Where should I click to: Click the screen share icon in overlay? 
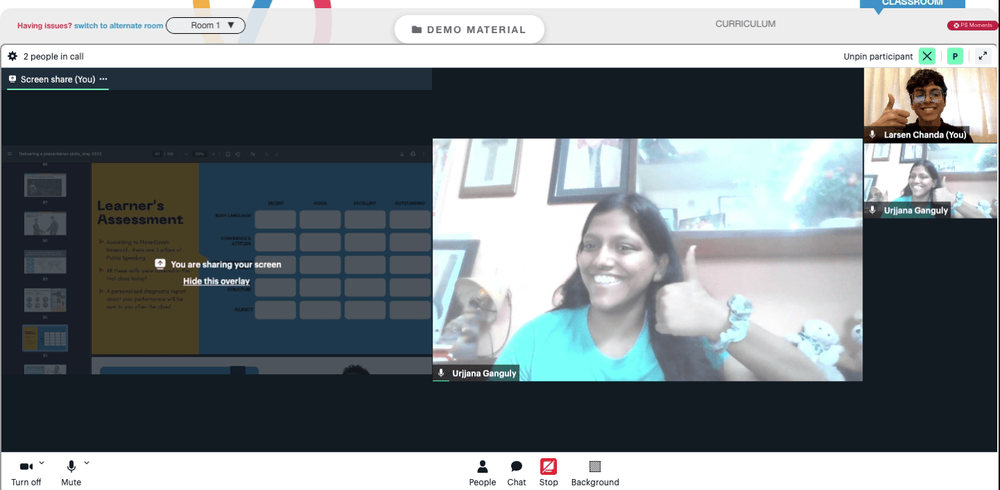tap(160, 264)
